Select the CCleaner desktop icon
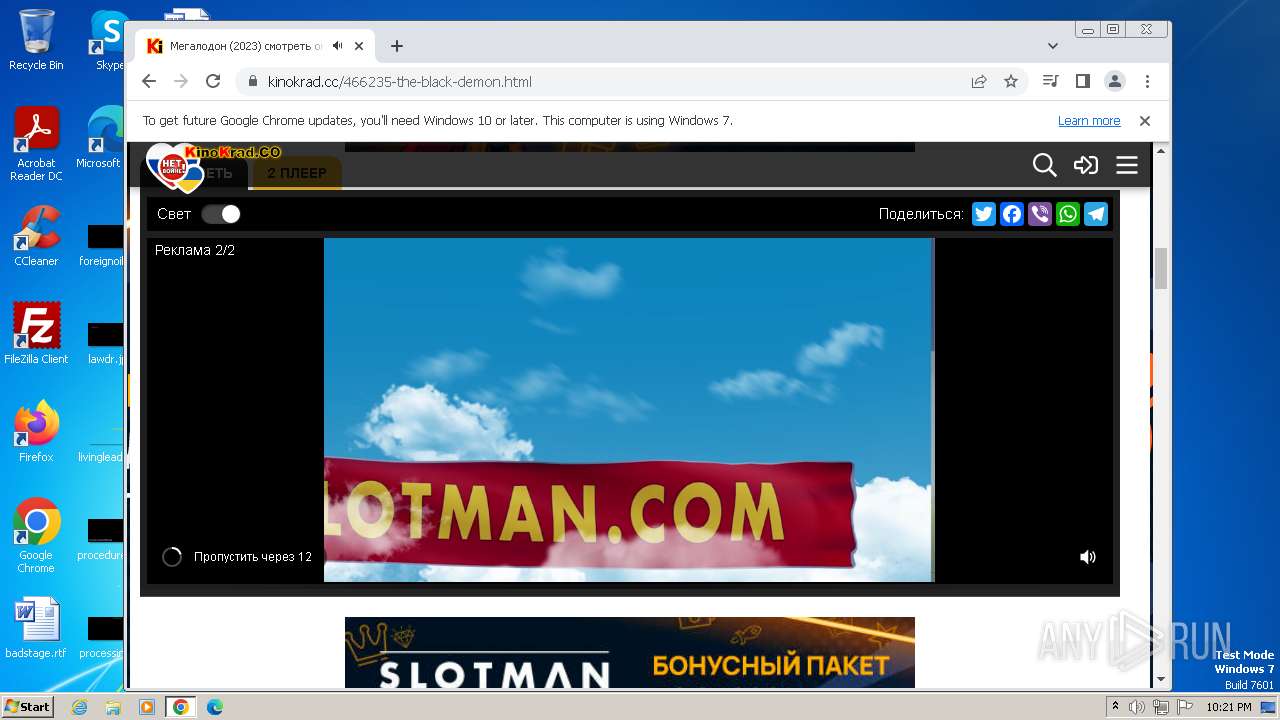This screenshot has width=1280, height=720. tap(36, 237)
